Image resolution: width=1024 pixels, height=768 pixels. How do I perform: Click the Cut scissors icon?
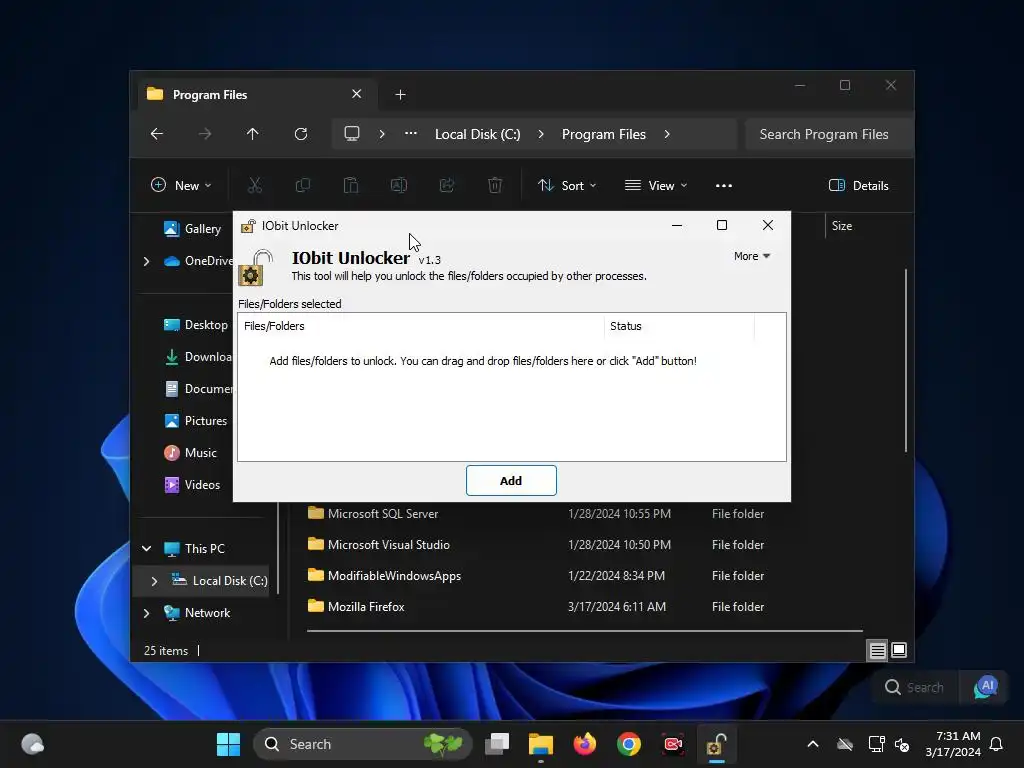coord(255,185)
